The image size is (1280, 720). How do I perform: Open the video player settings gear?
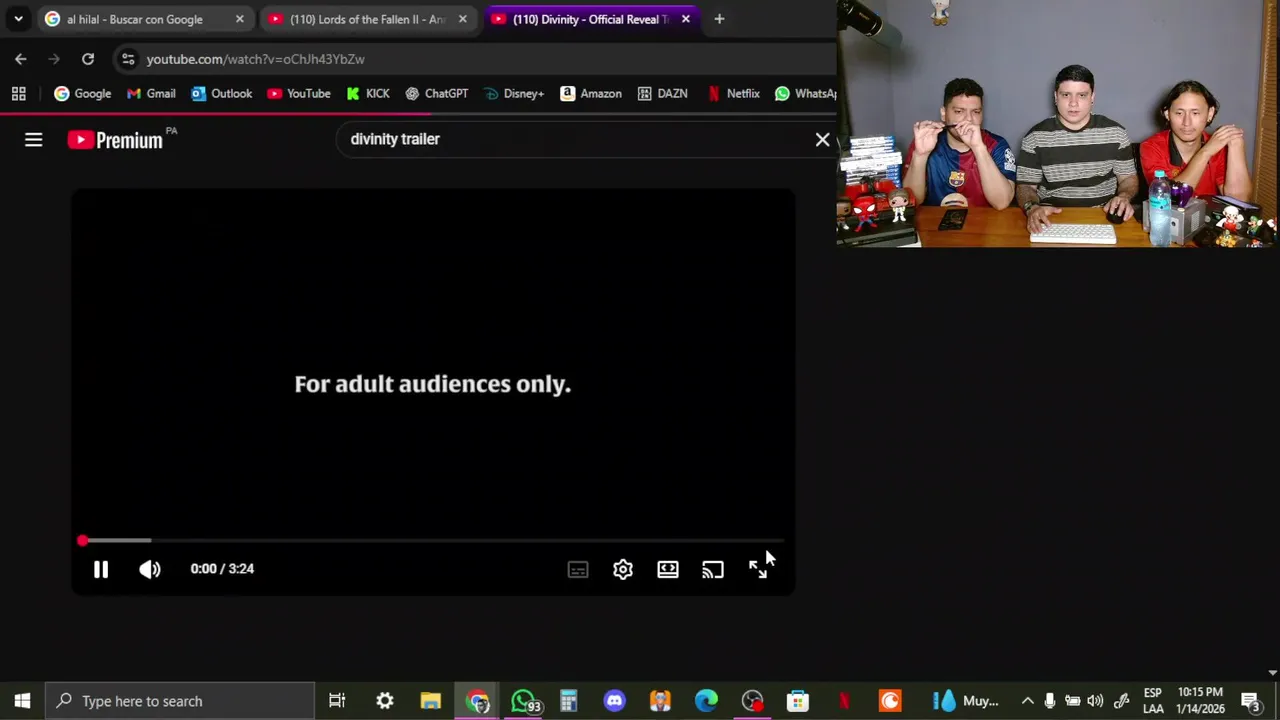623,569
